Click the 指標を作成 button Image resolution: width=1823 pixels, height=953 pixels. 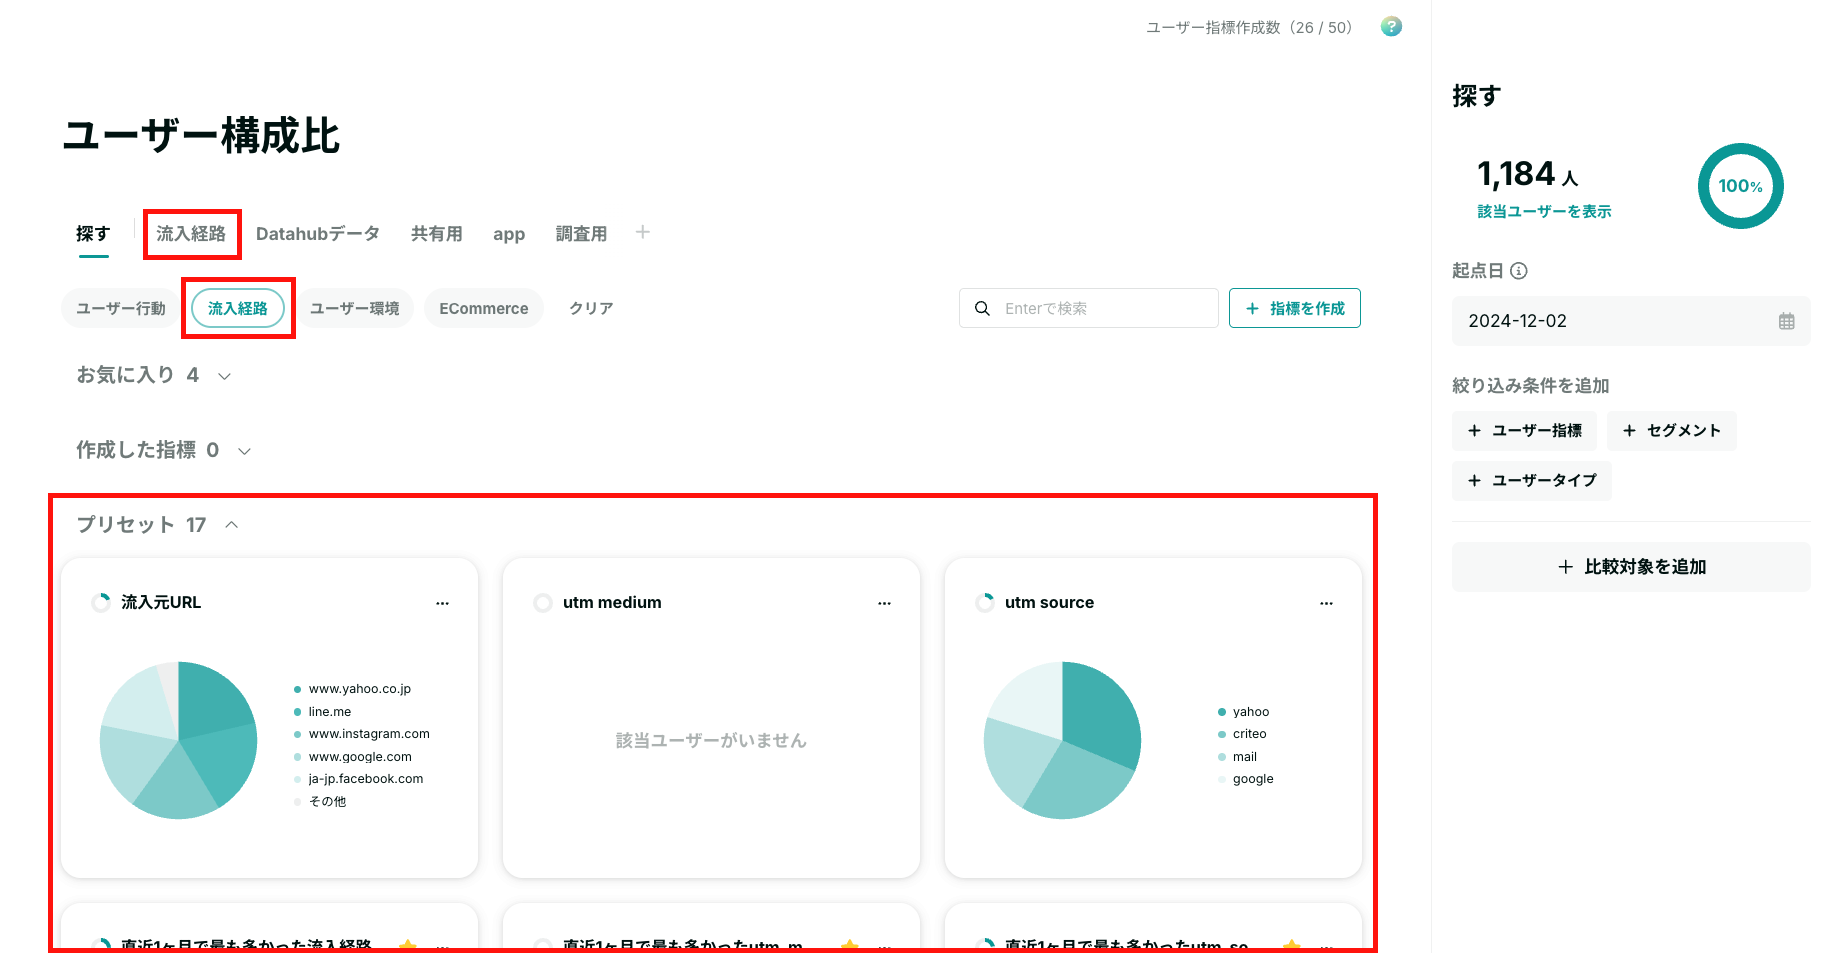coord(1295,308)
